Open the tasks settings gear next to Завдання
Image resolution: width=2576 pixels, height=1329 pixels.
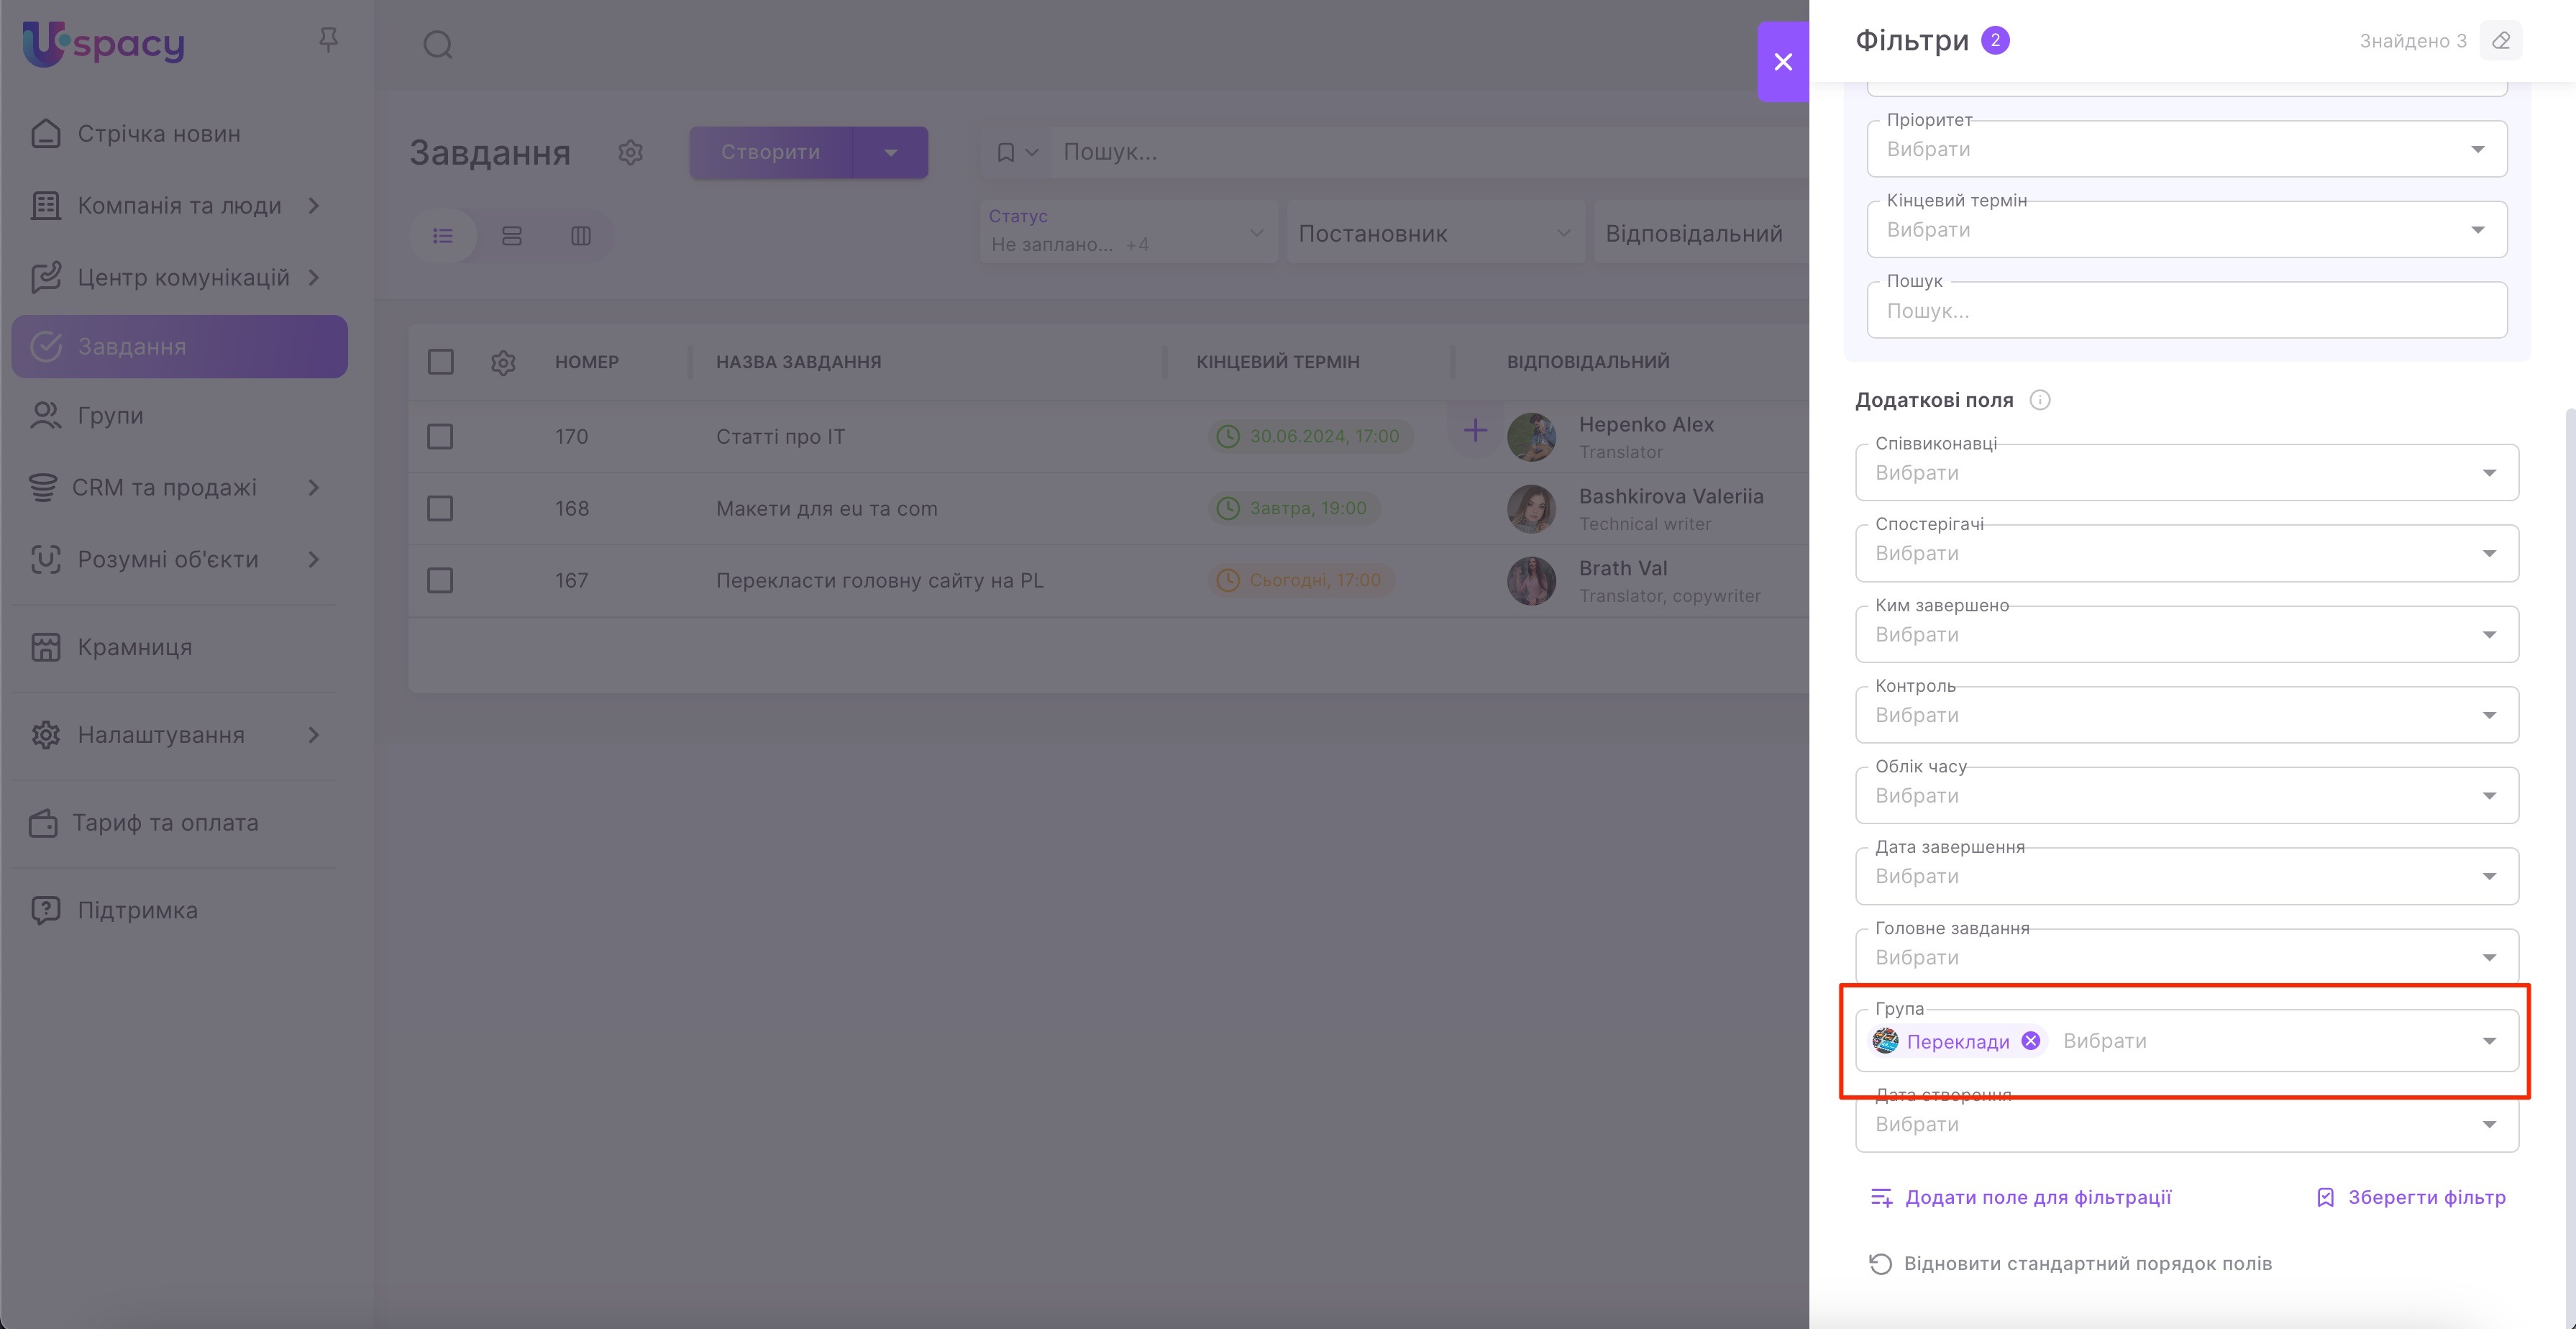[630, 152]
